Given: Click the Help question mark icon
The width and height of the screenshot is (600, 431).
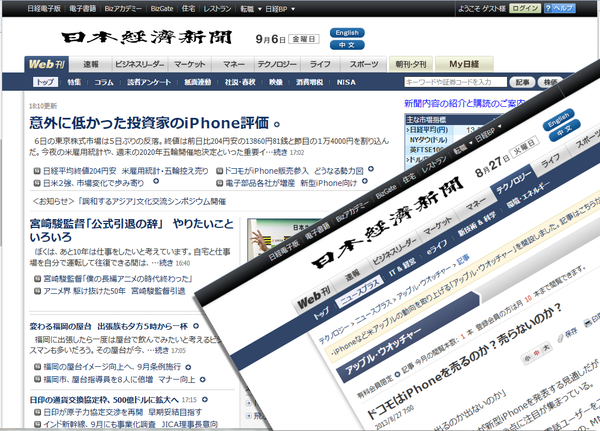Looking at the screenshot, I should click(548, 8).
